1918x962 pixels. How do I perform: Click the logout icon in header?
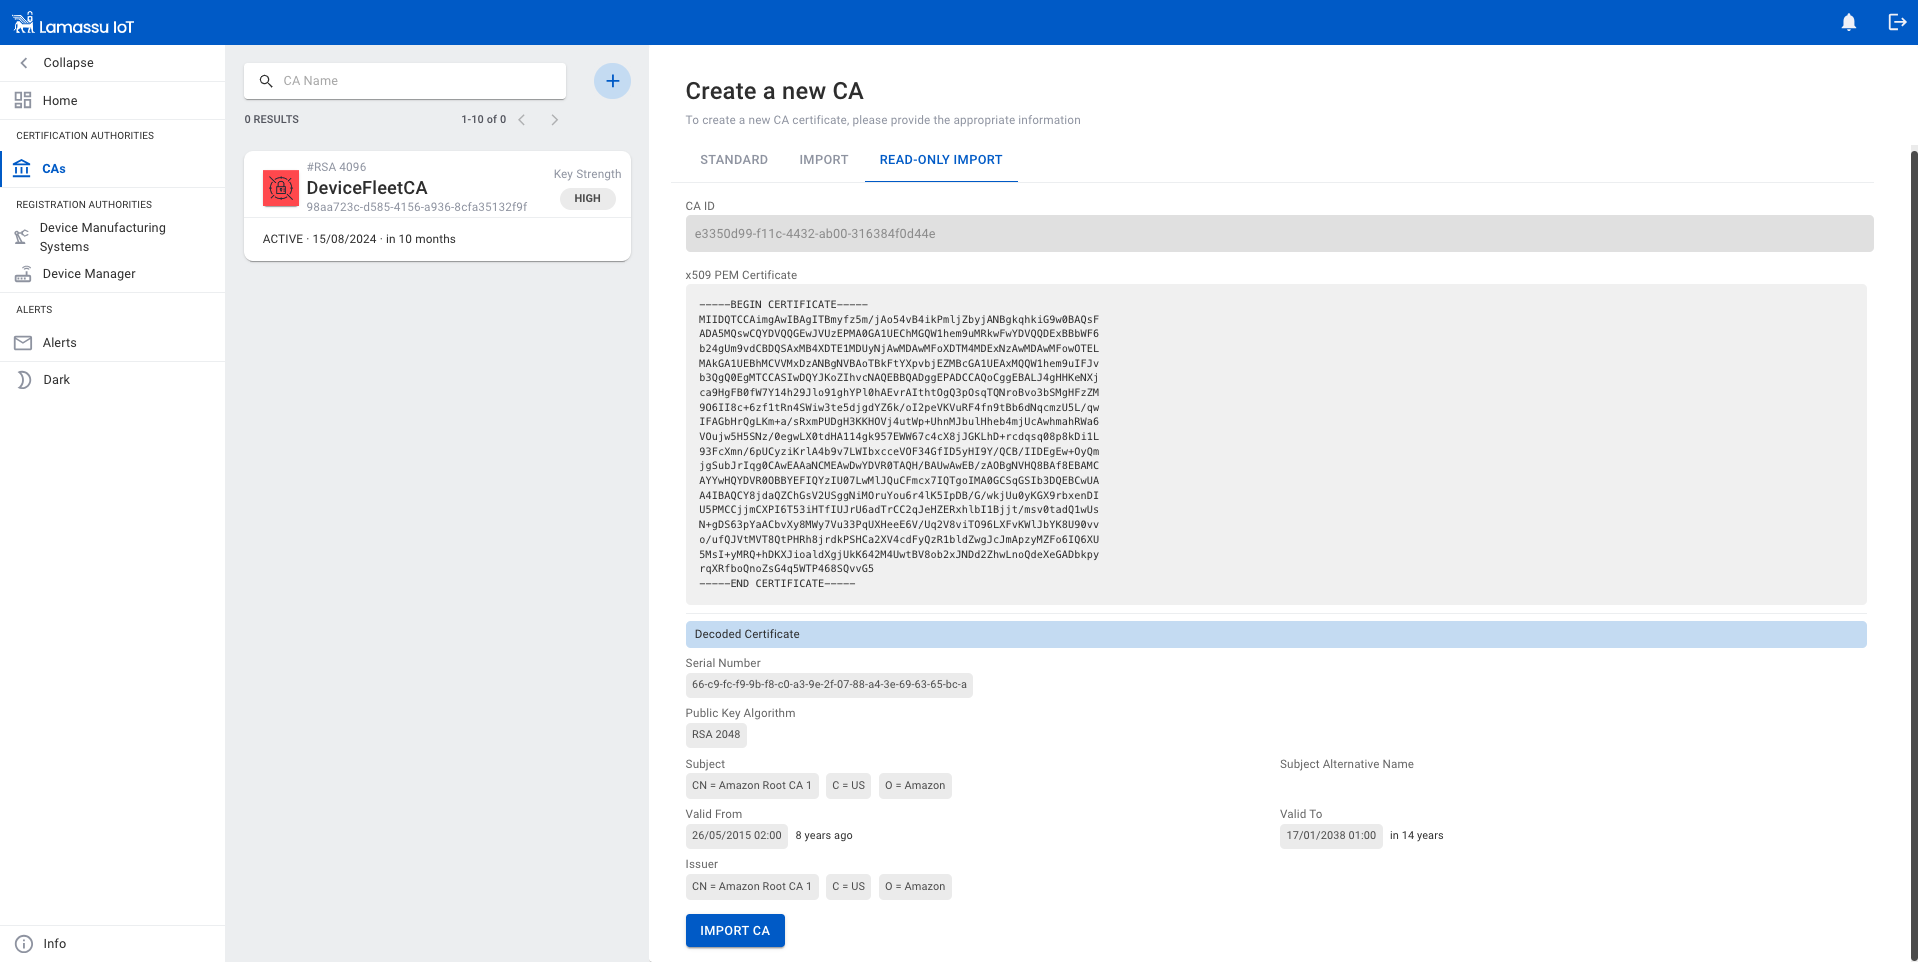tap(1896, 22)
